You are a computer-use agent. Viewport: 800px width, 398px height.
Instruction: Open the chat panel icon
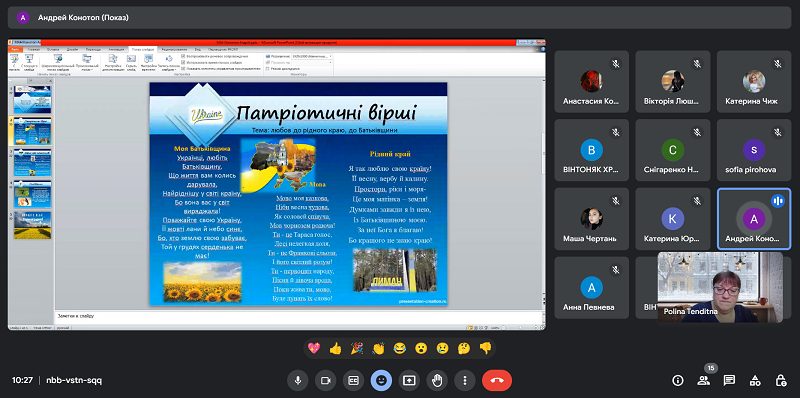coord(729,380)
